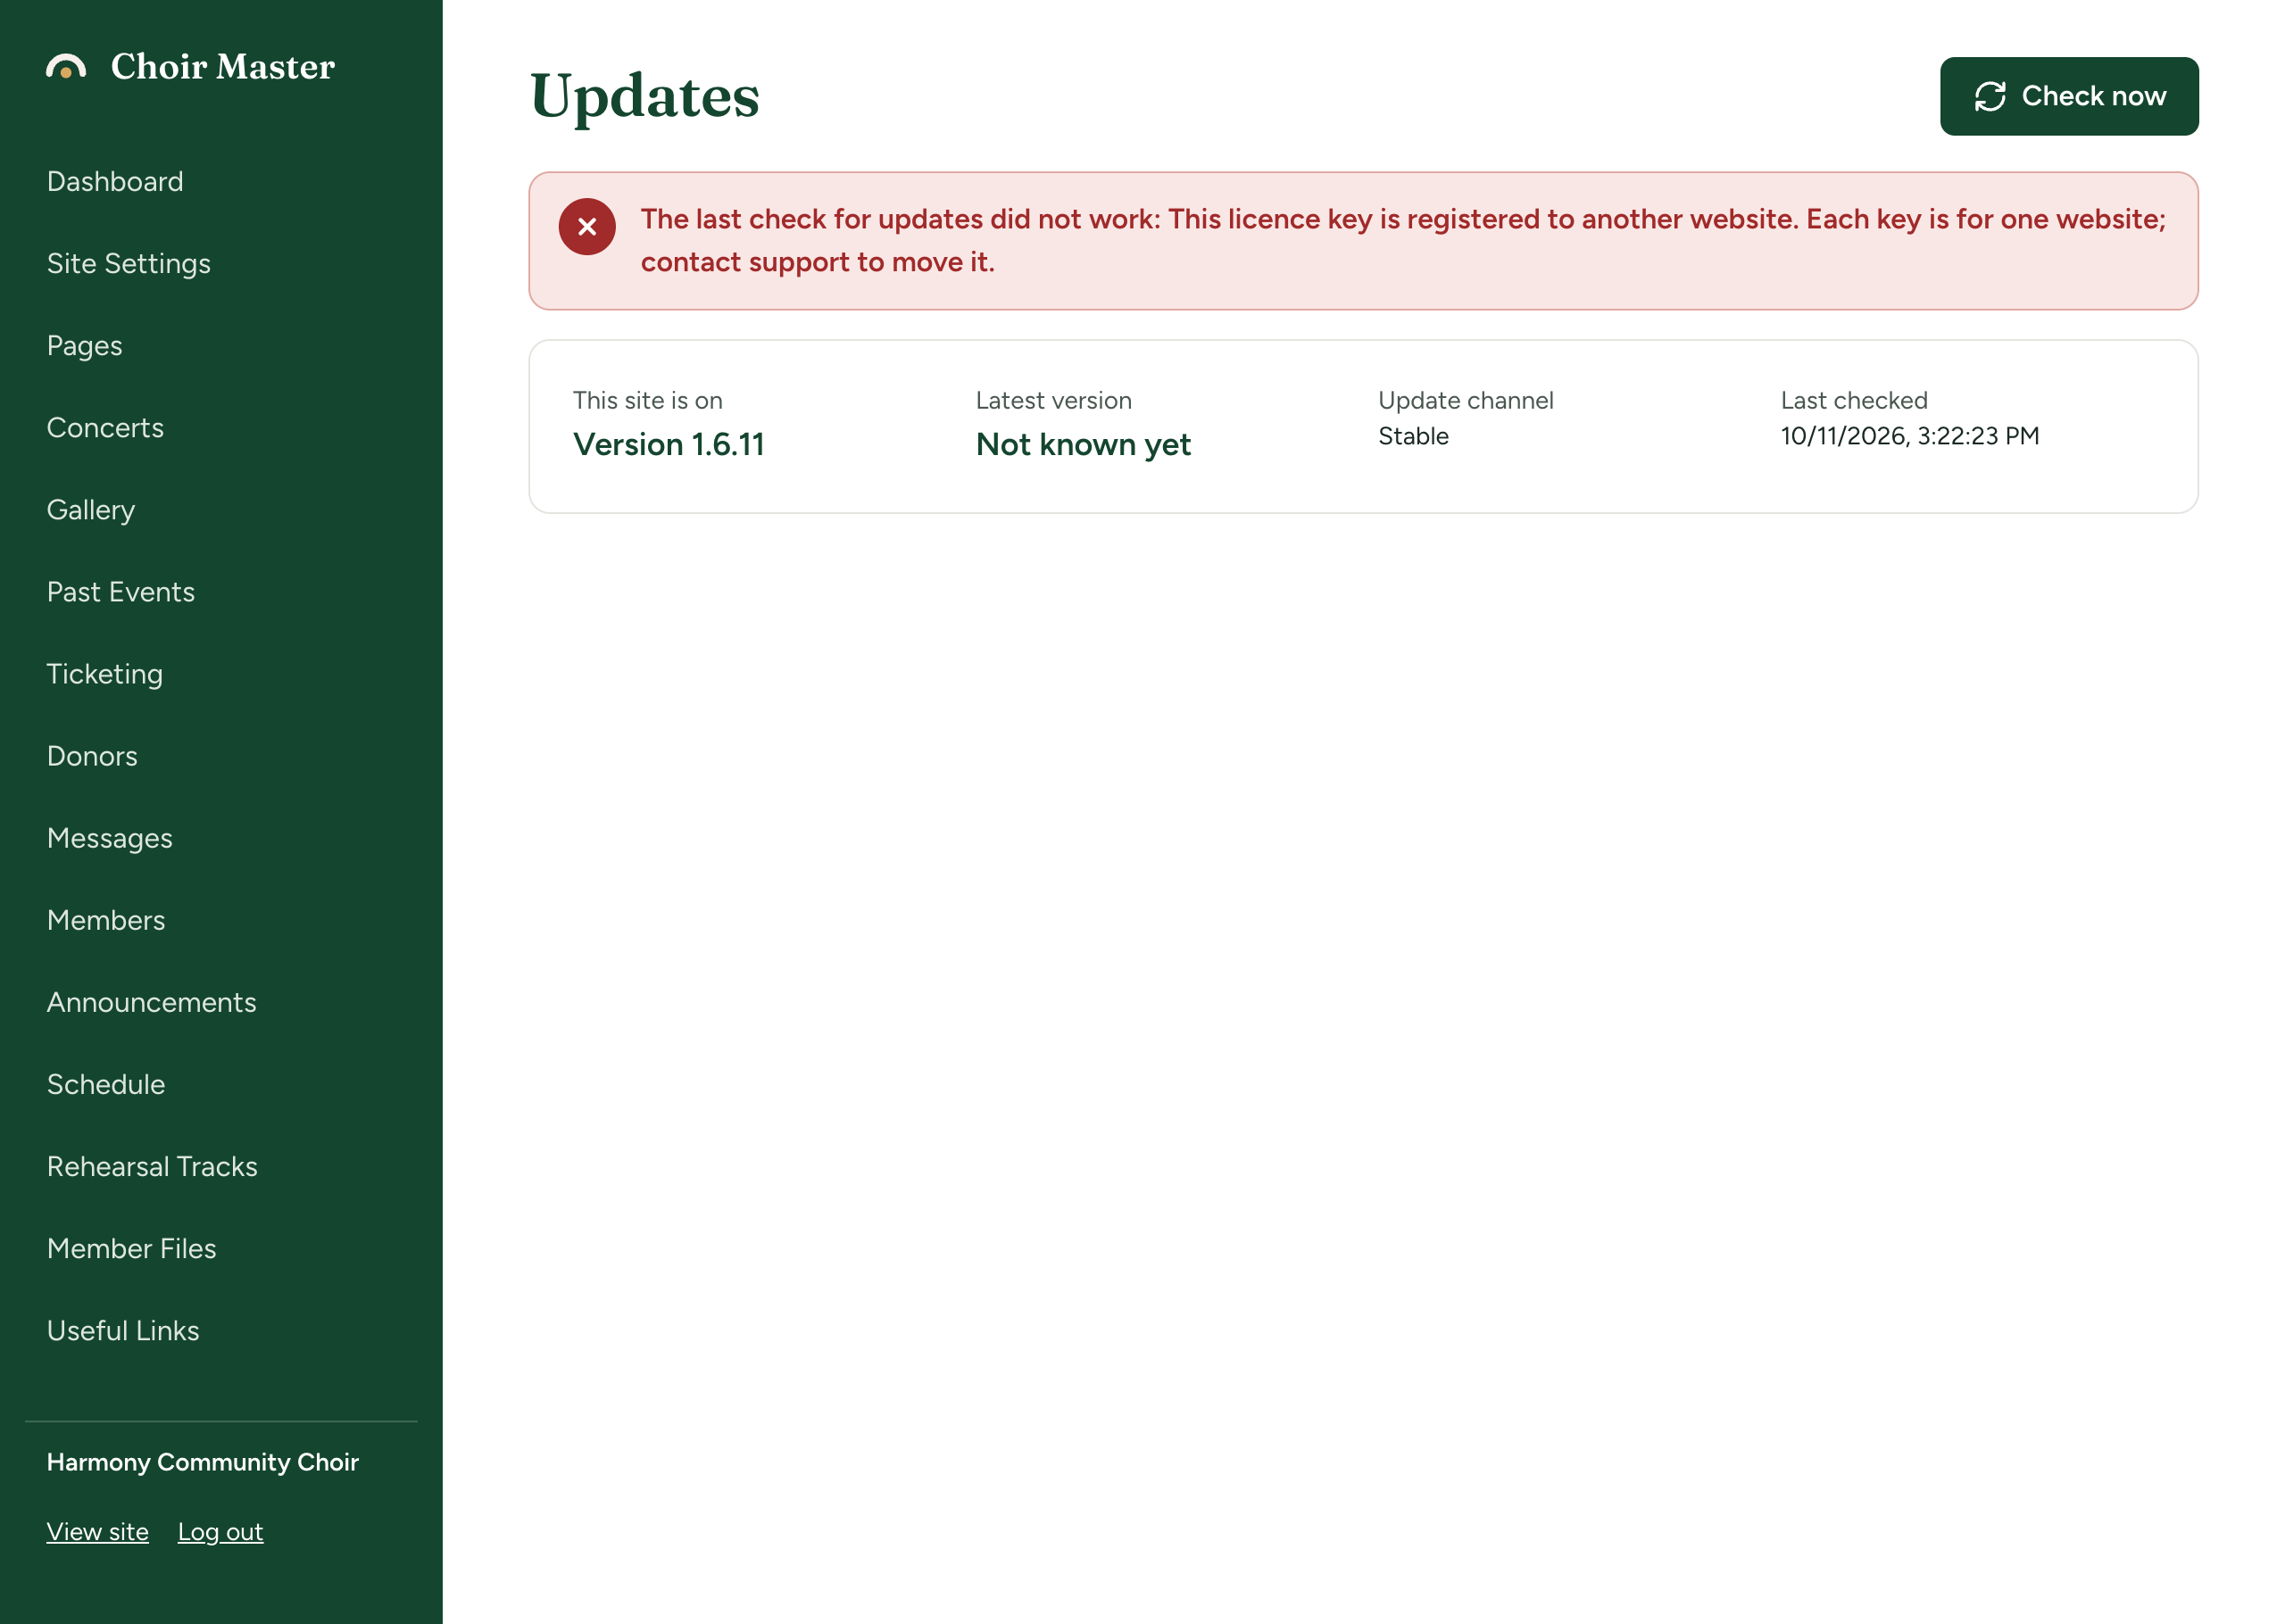The image size is (2285, 1624).
Task: Click the 'Update channel' label
Action: pyautogui.click(x=1465, y=400)
